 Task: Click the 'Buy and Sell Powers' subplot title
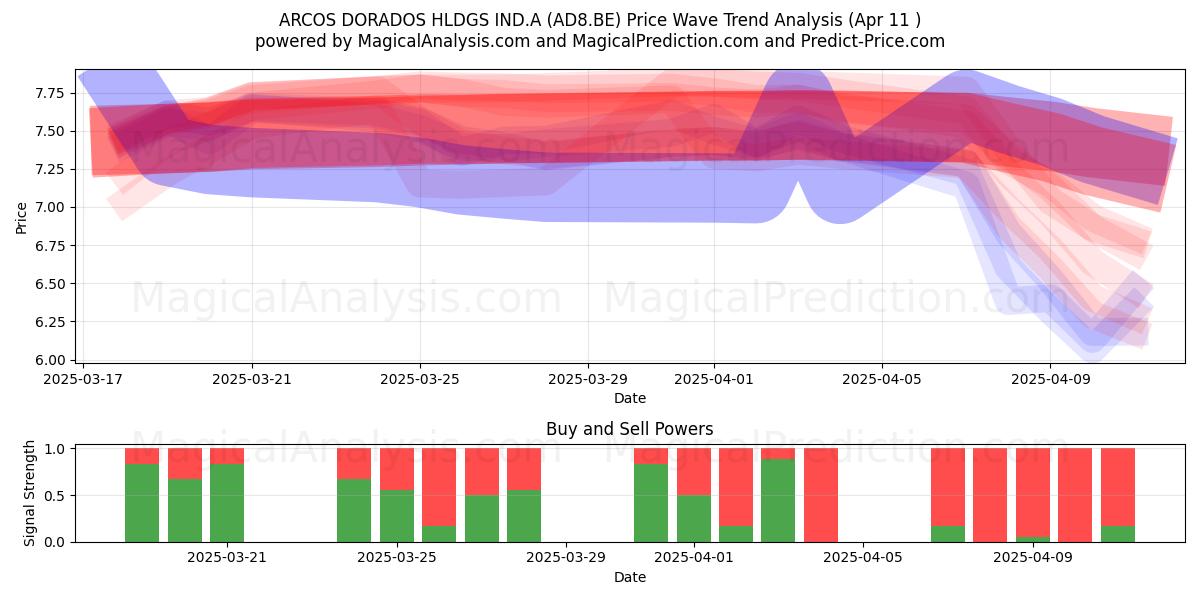[630, 429]
